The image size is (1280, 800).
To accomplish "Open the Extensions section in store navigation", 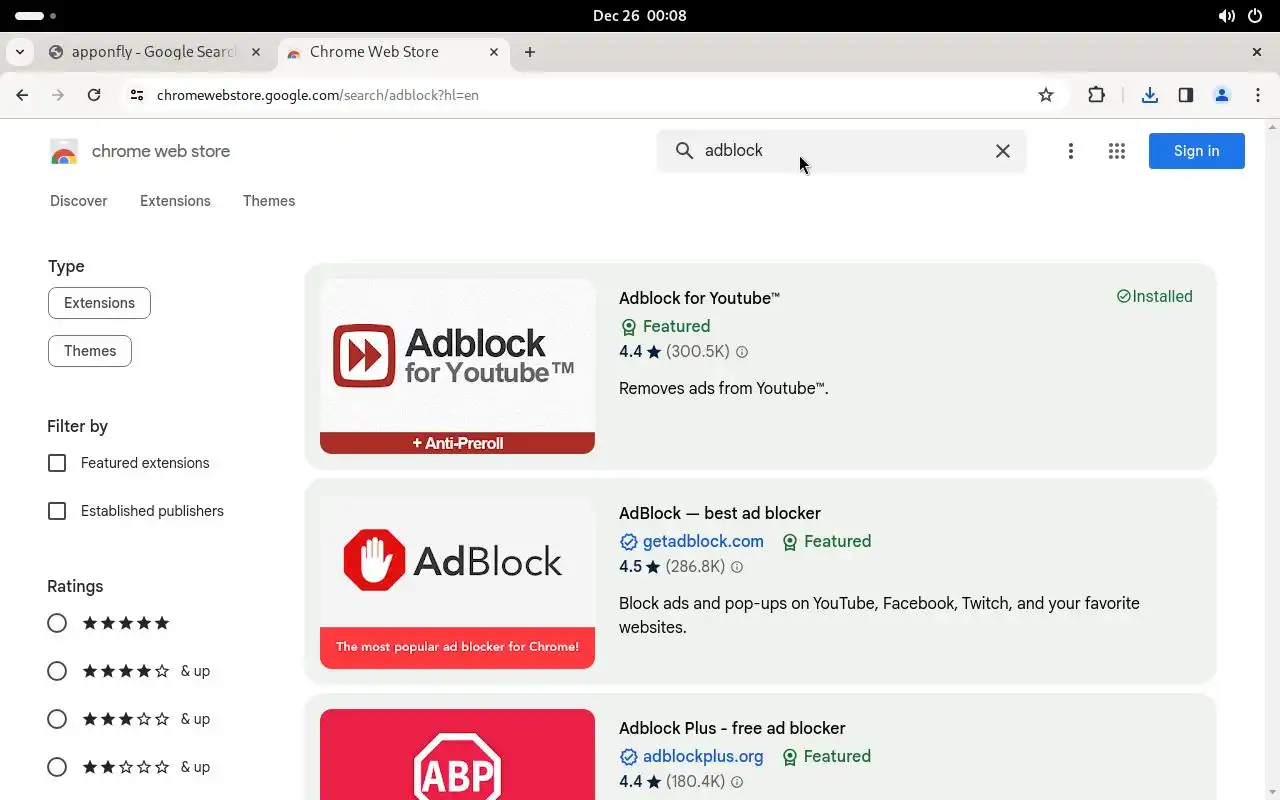I will click(175, 201).
